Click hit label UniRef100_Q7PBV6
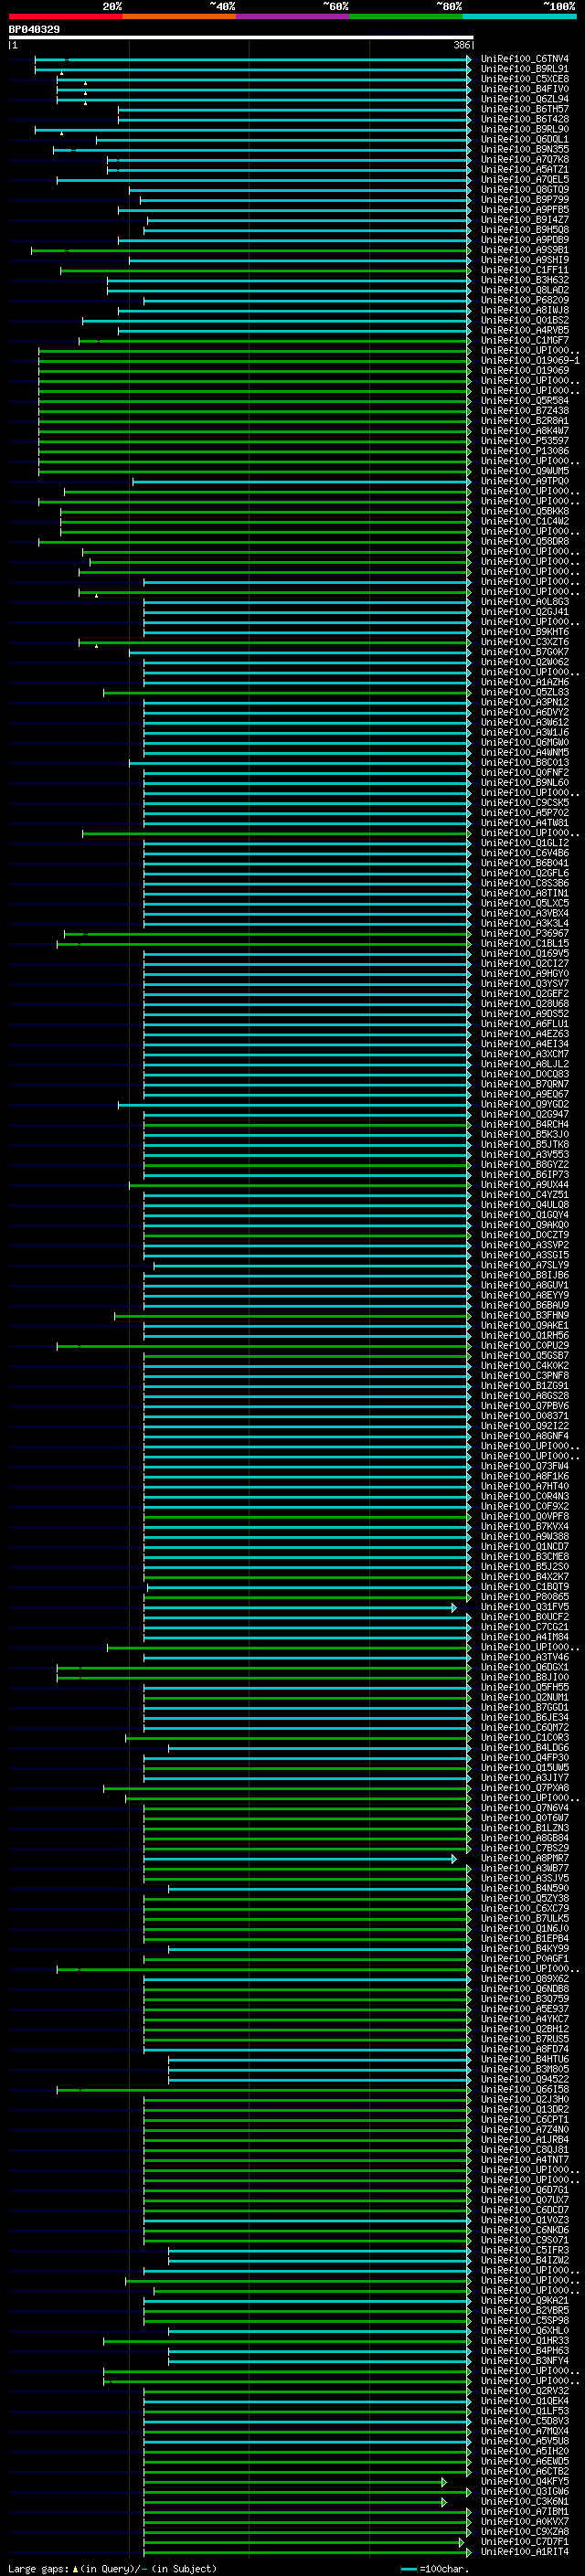This screenshot has width=585, height=2576. click(x=525, y=1406)
